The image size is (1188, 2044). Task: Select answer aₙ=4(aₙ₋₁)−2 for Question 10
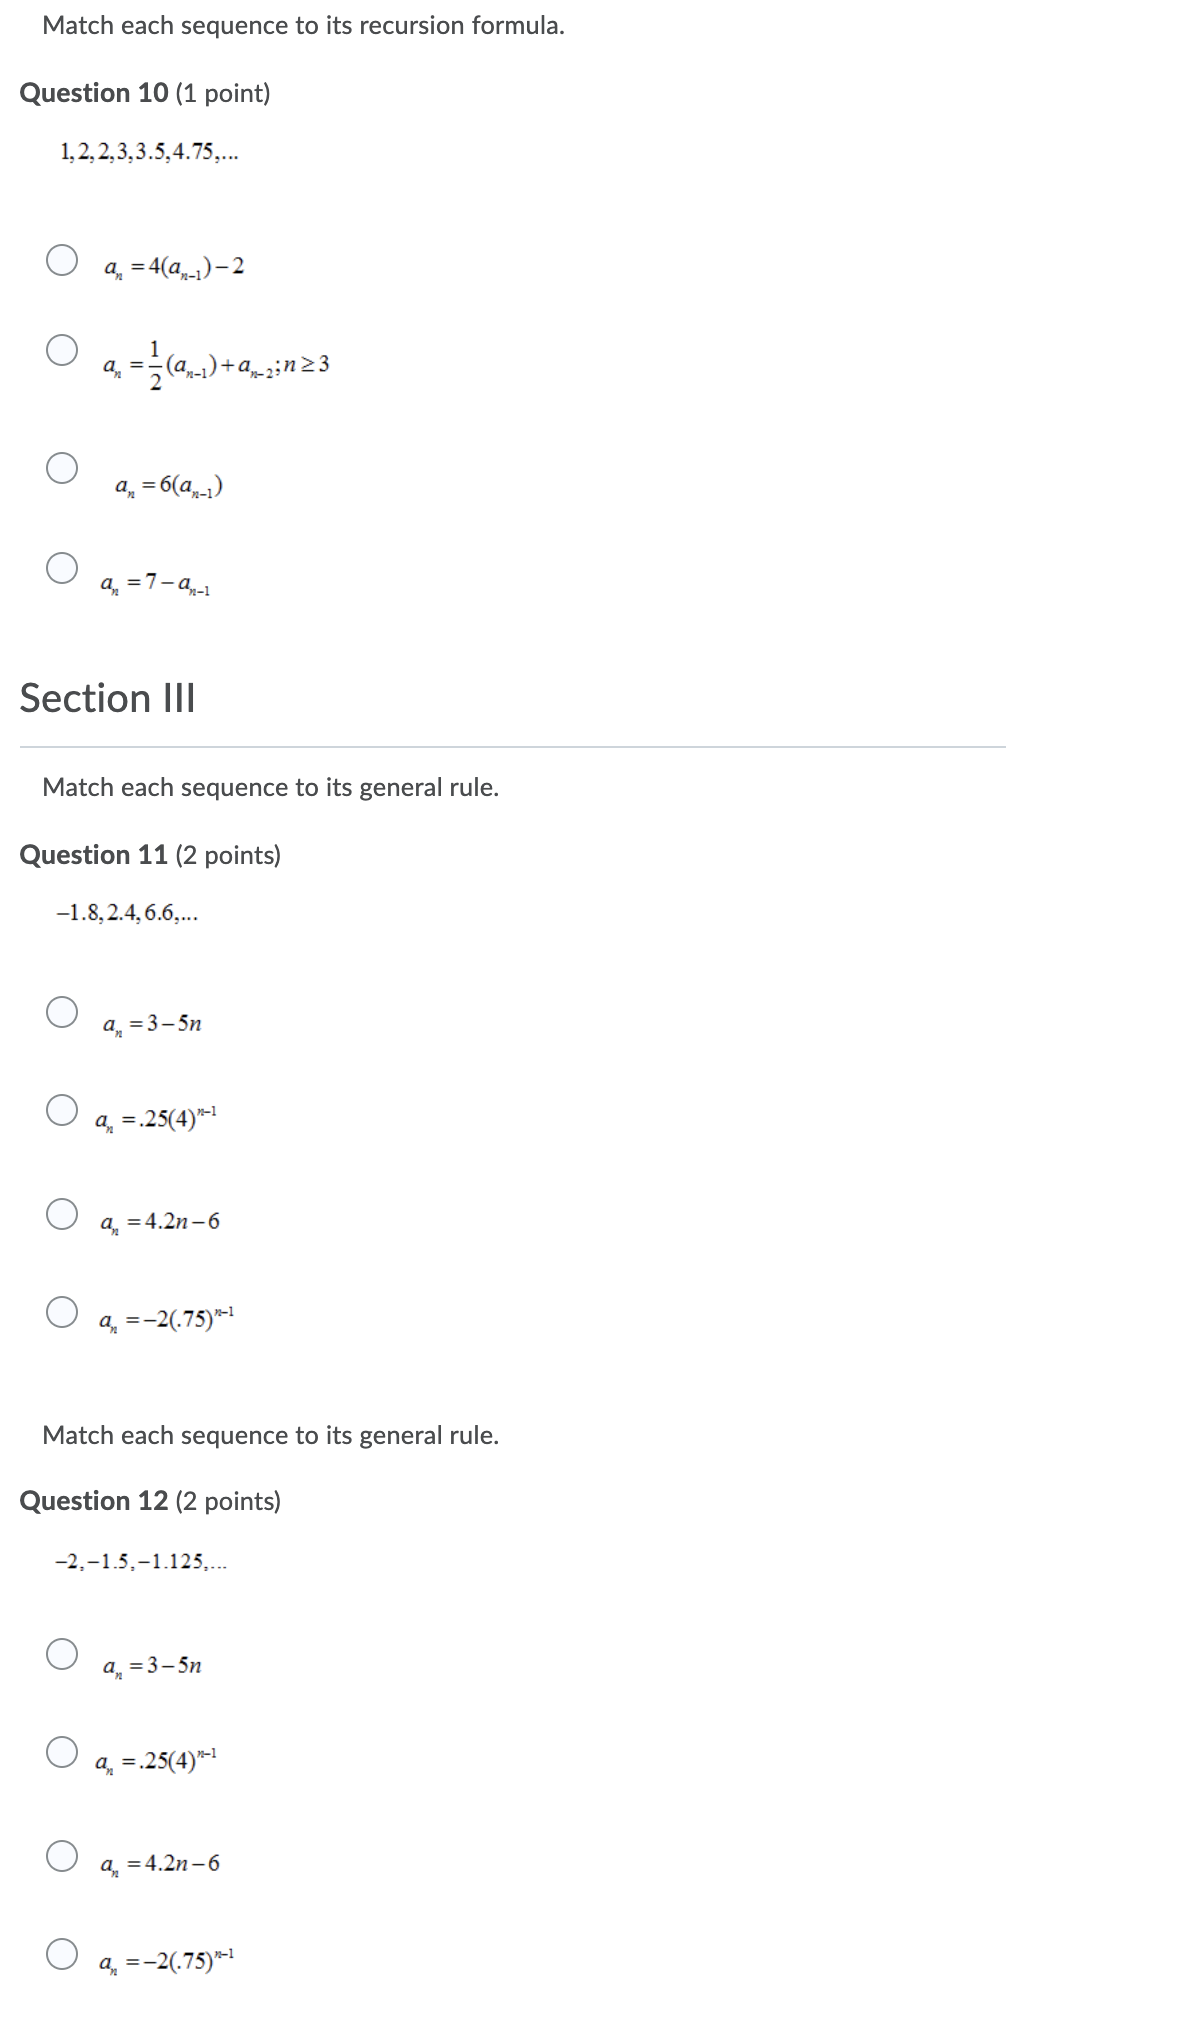coord(62,259)
